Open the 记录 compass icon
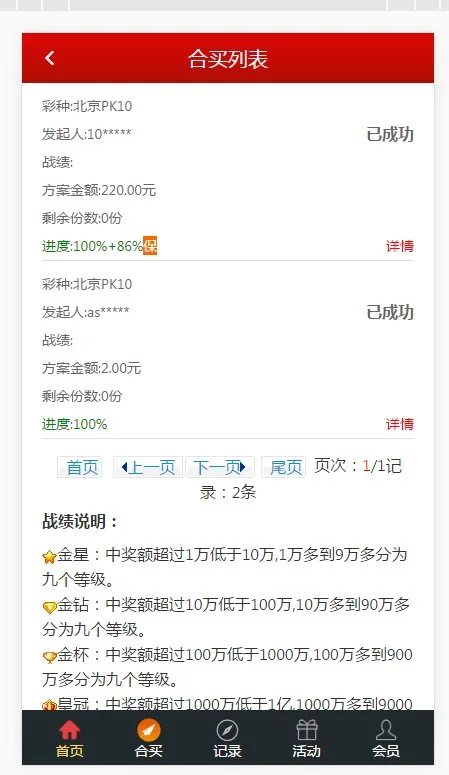Viewport: 449px width, 775px height. [227, 730]
